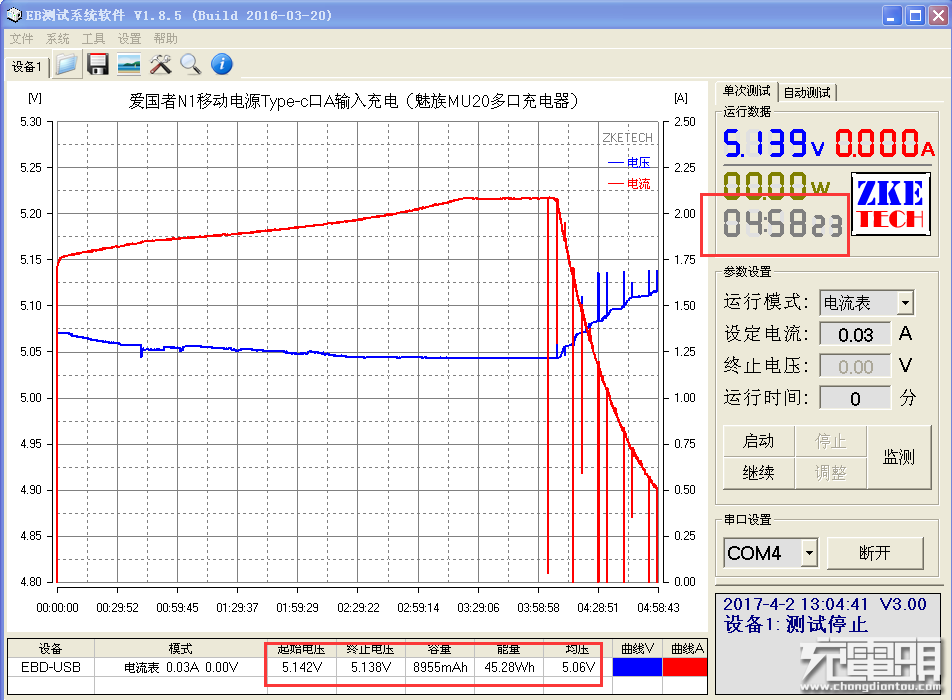This screenshot has height=700, width=952.
Task: Click the 监测 button
Action: click(899, 457)
